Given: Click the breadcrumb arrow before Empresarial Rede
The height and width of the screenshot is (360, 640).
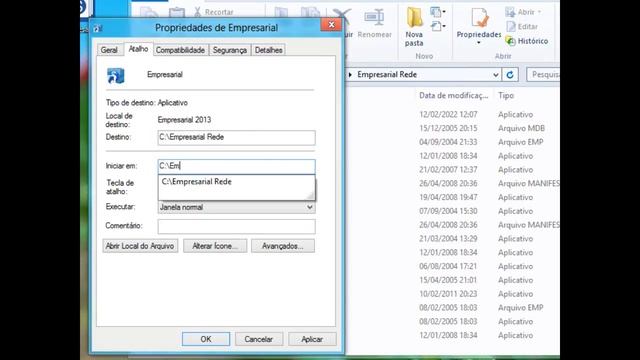Looking at the screenshot, I should pos(350,75).
